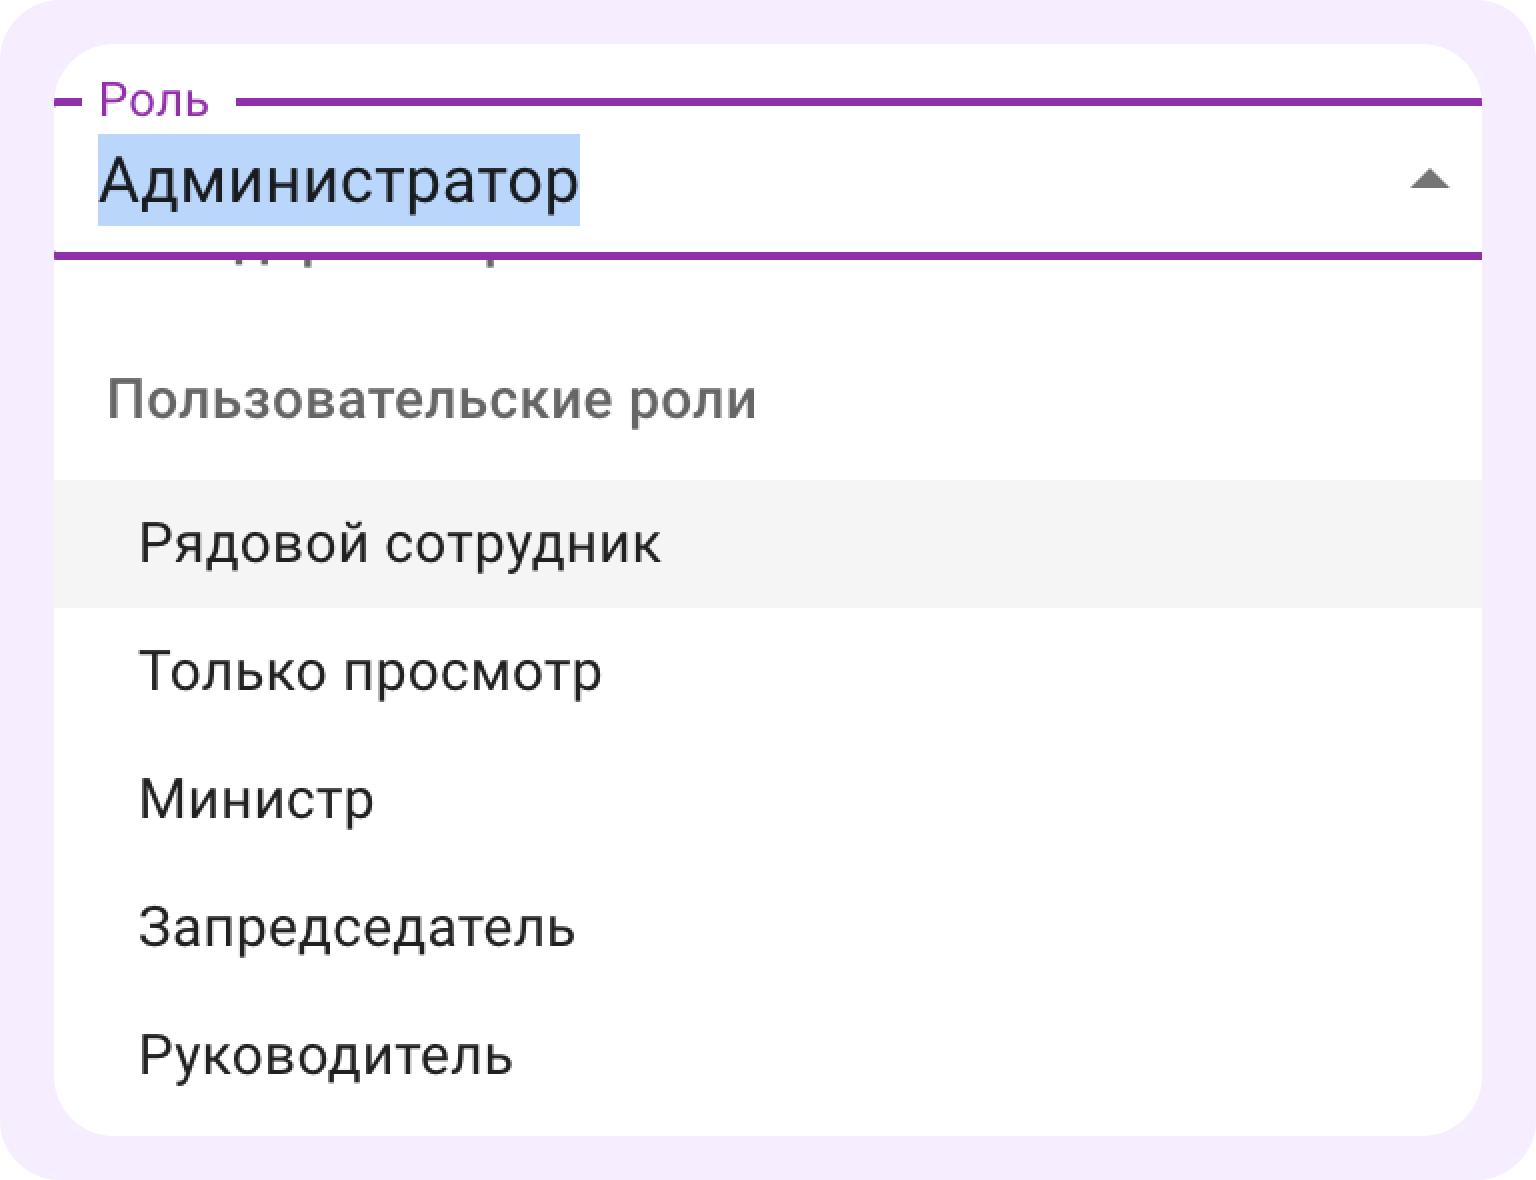Select the Министр option
1536x1180 pixels.
pyautogui.click(x=255, y=800)
